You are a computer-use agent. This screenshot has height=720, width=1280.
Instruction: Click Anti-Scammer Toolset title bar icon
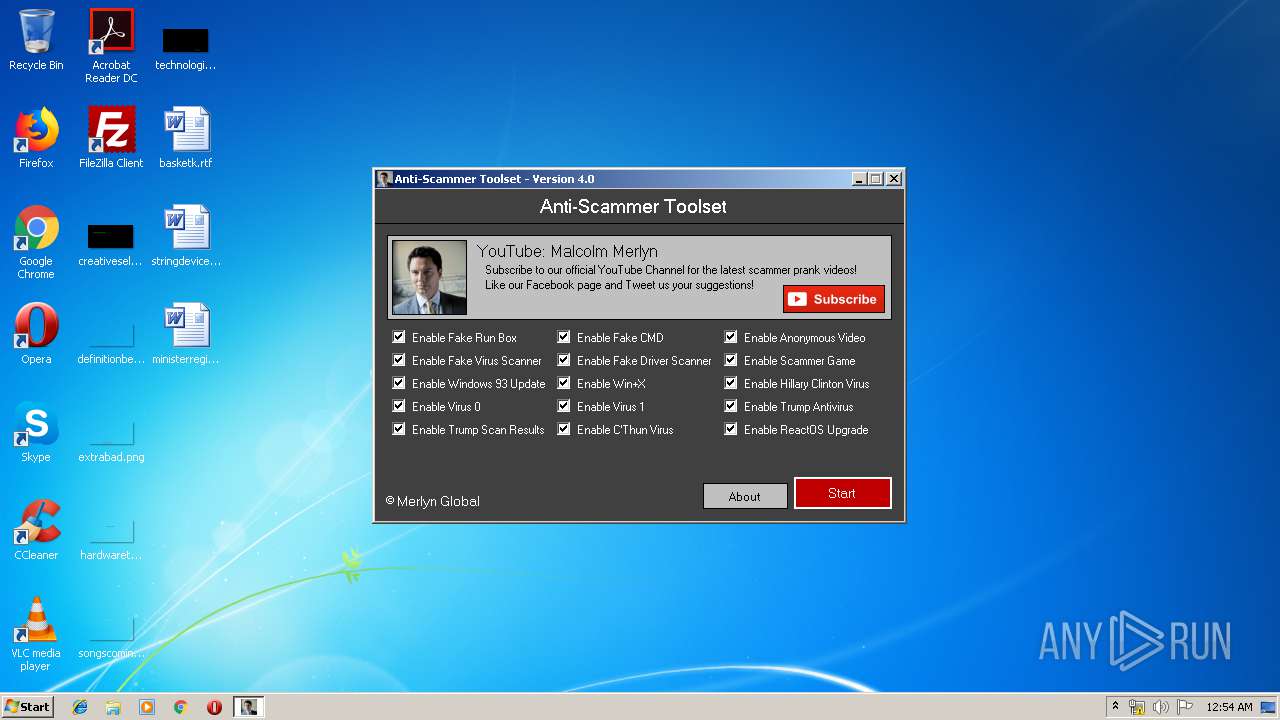tap(384, 179)
